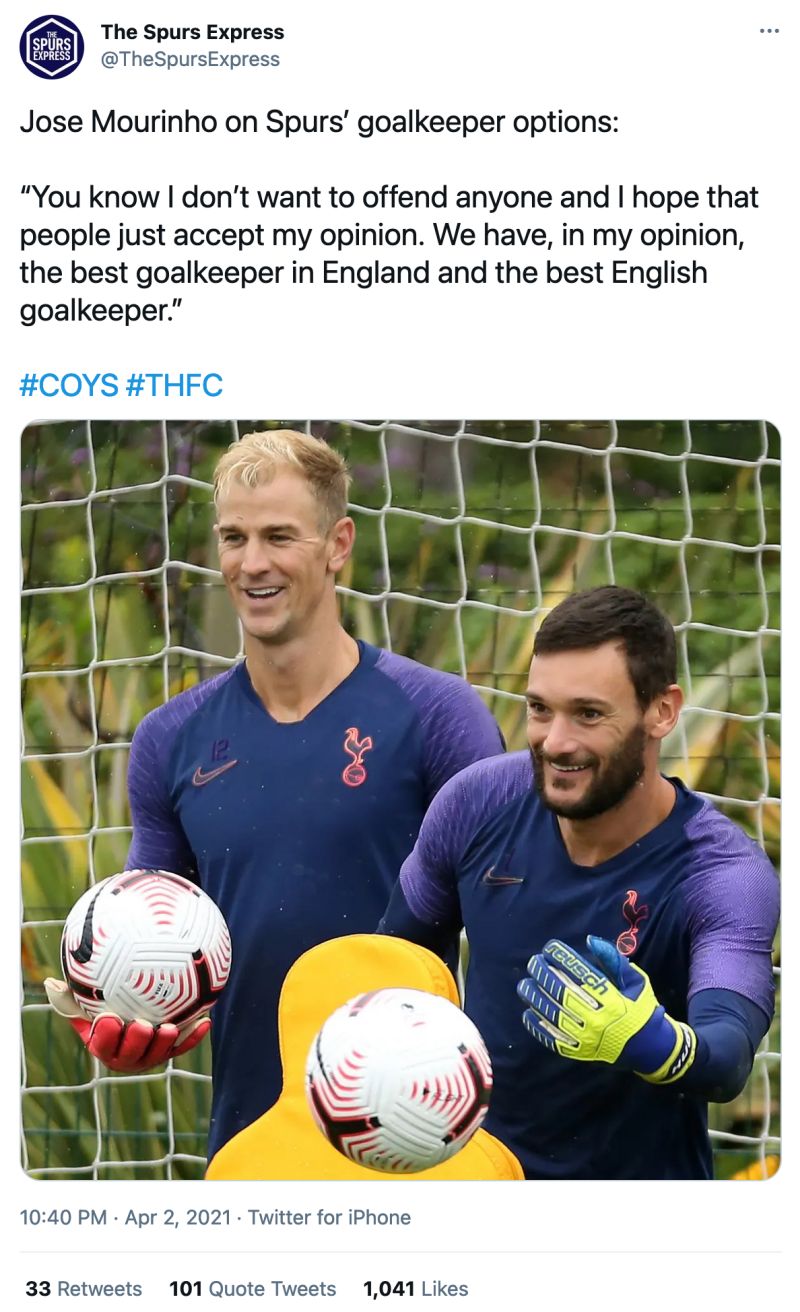Click the 10:40 PM Apr 2, 2021 timestamp
800x1312 pixels.
point(125,1217)
